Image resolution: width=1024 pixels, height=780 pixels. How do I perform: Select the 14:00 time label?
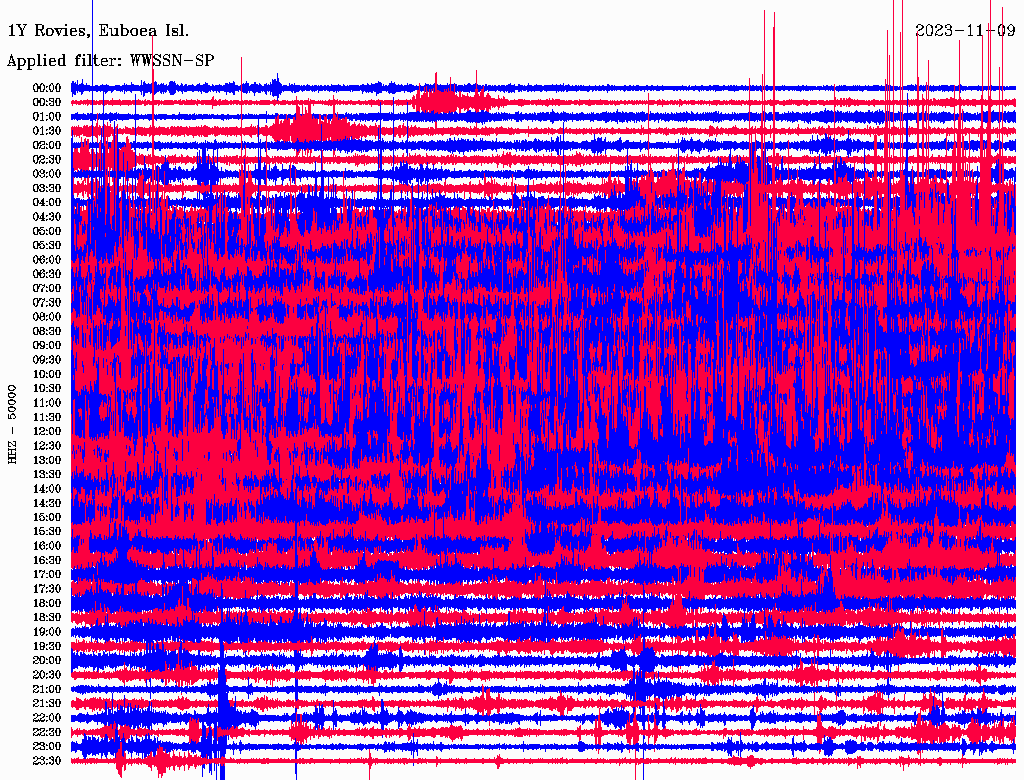pos(47,489)
